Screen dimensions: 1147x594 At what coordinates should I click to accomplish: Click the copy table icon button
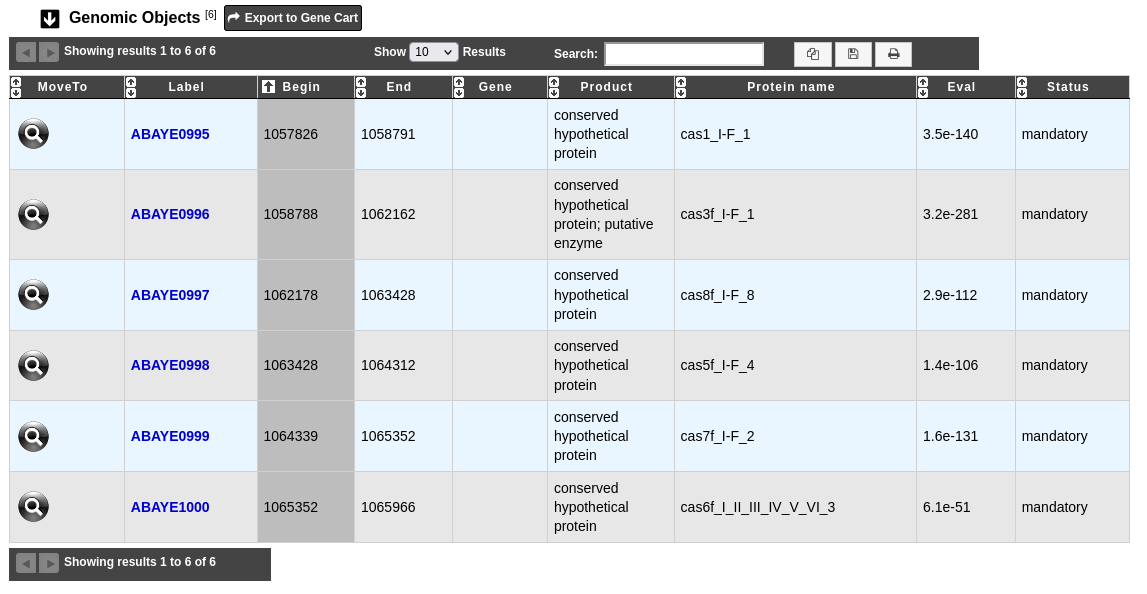(813, 54)
